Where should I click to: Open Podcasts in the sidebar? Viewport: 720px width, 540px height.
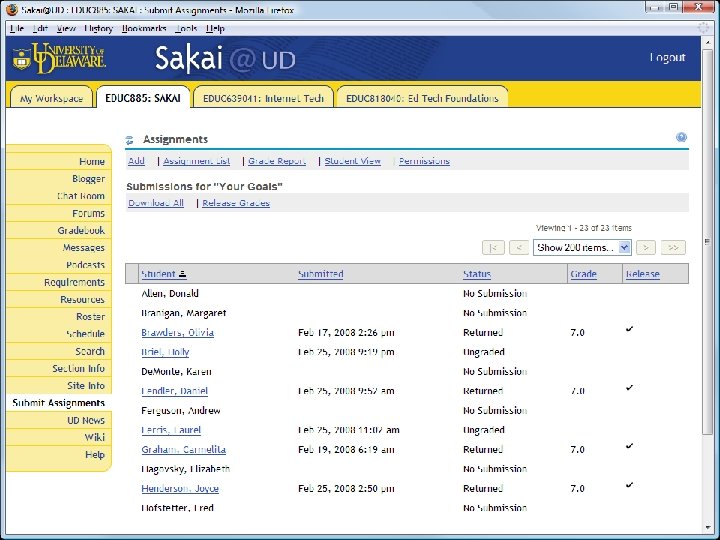pyautogui.click(x=85, y=265)
